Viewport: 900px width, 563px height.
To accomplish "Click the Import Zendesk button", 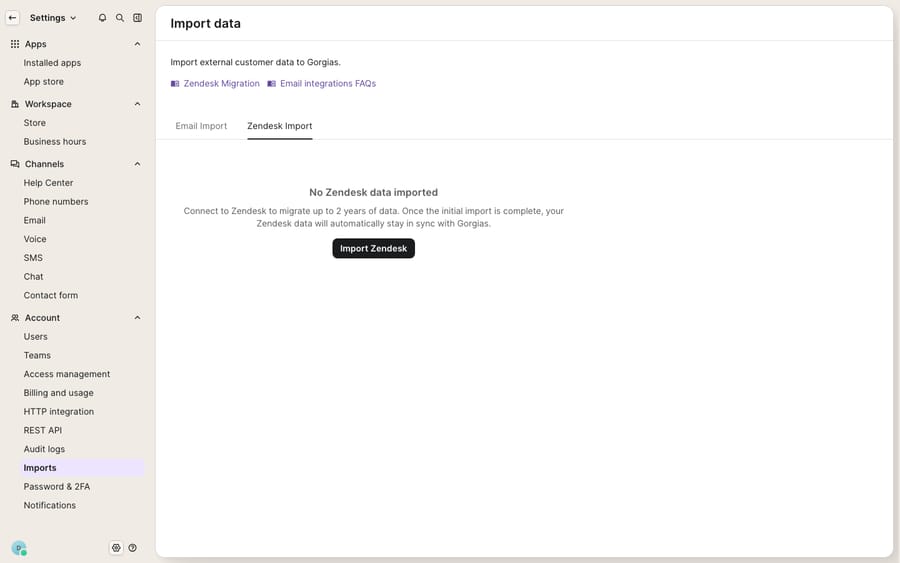I will pos(374,249).
